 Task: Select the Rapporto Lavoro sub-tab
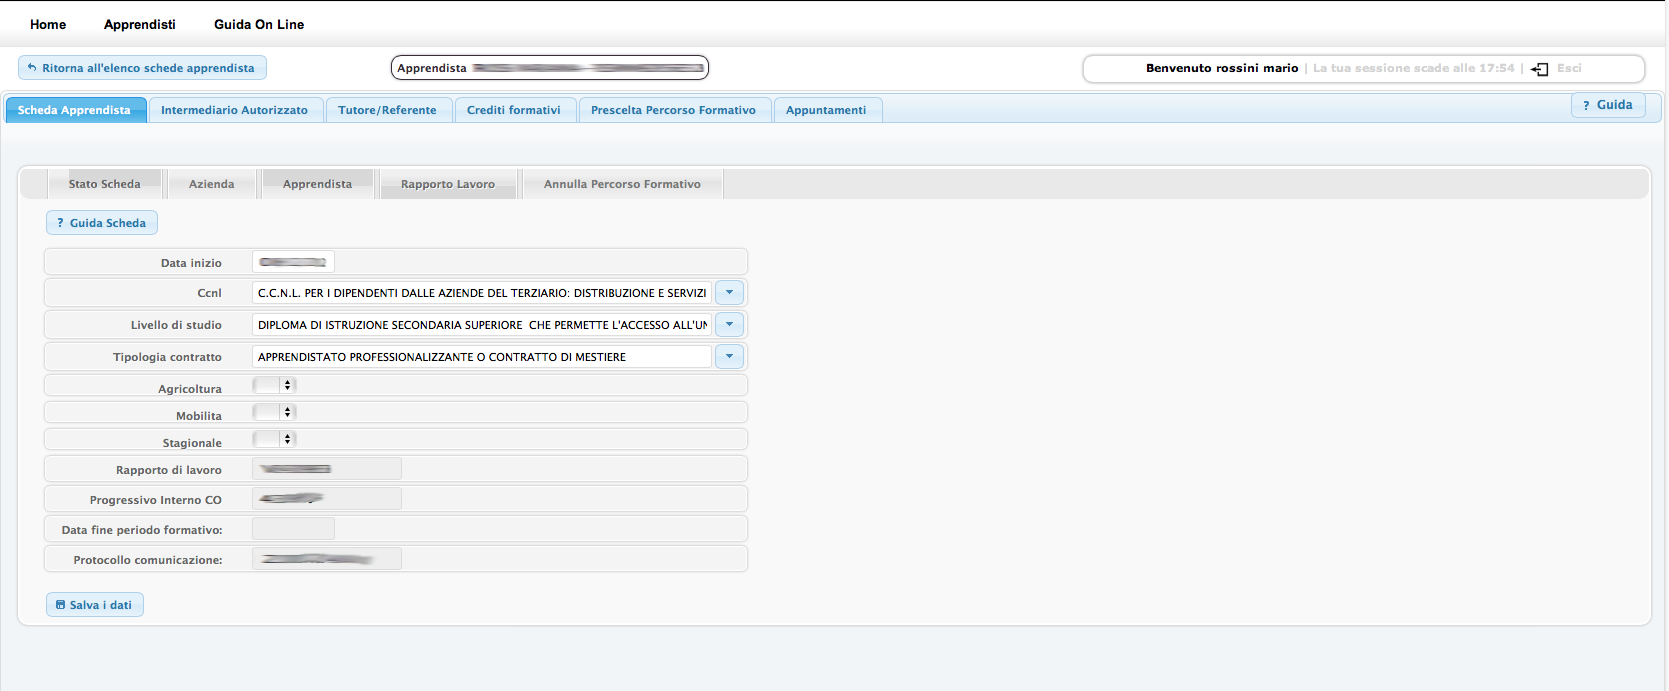click(x=447, y=184)
